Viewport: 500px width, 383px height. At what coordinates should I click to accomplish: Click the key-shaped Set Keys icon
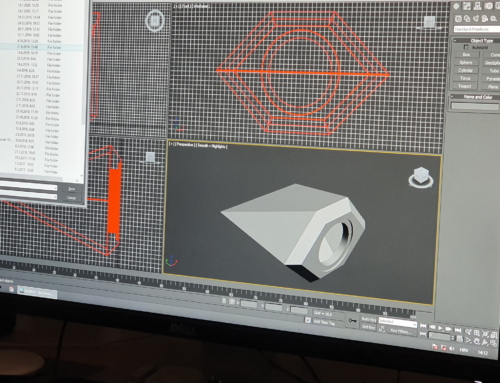tap(352, 320)
